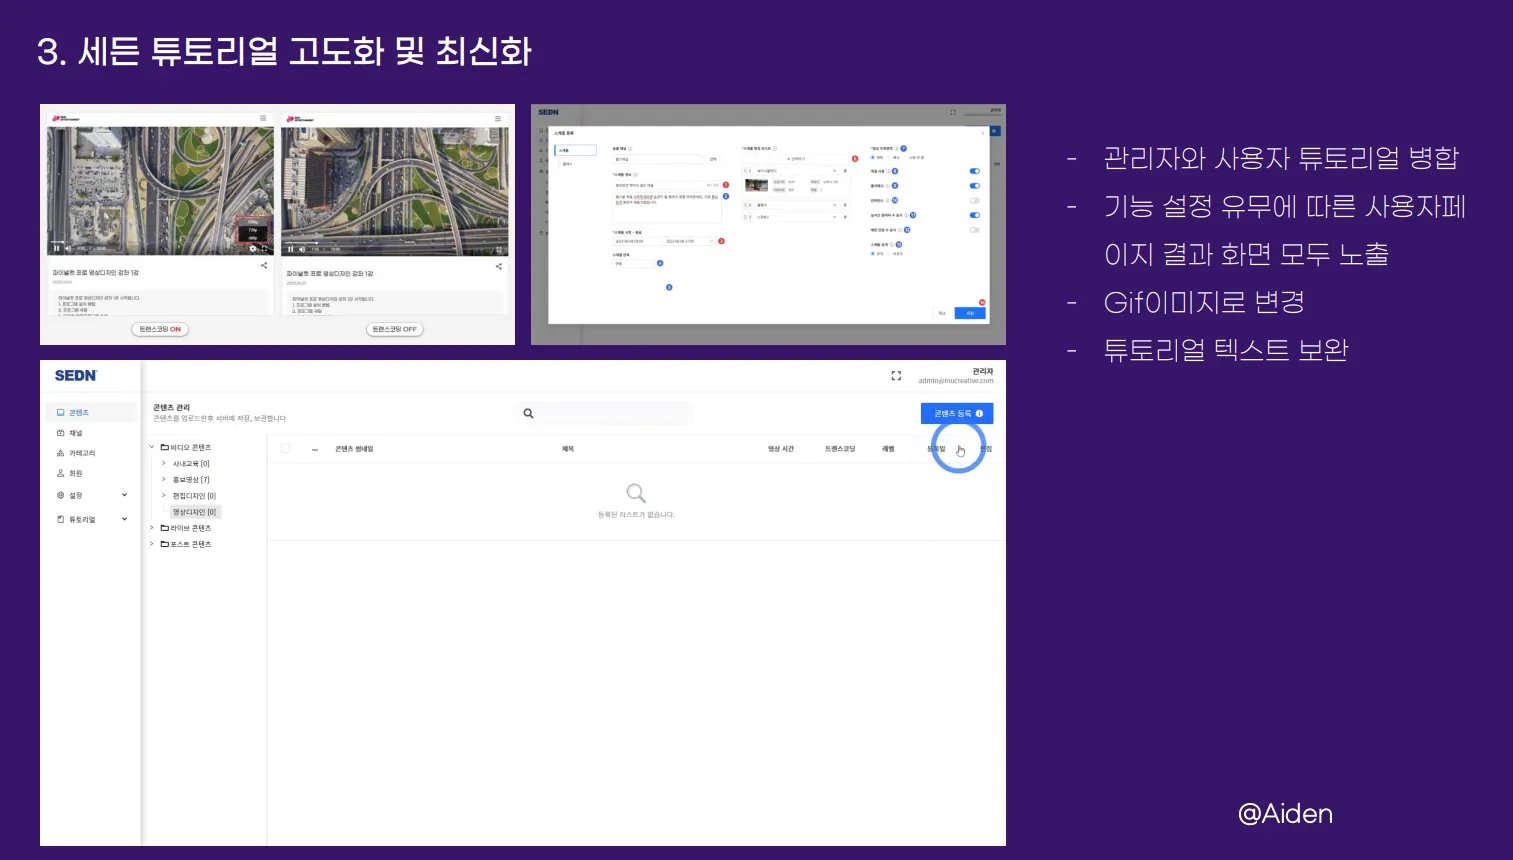Viewport: 1513px width, 860px height.
Task: Collapse the first playlist item in schedule dialog
Action: pos(834,171)
